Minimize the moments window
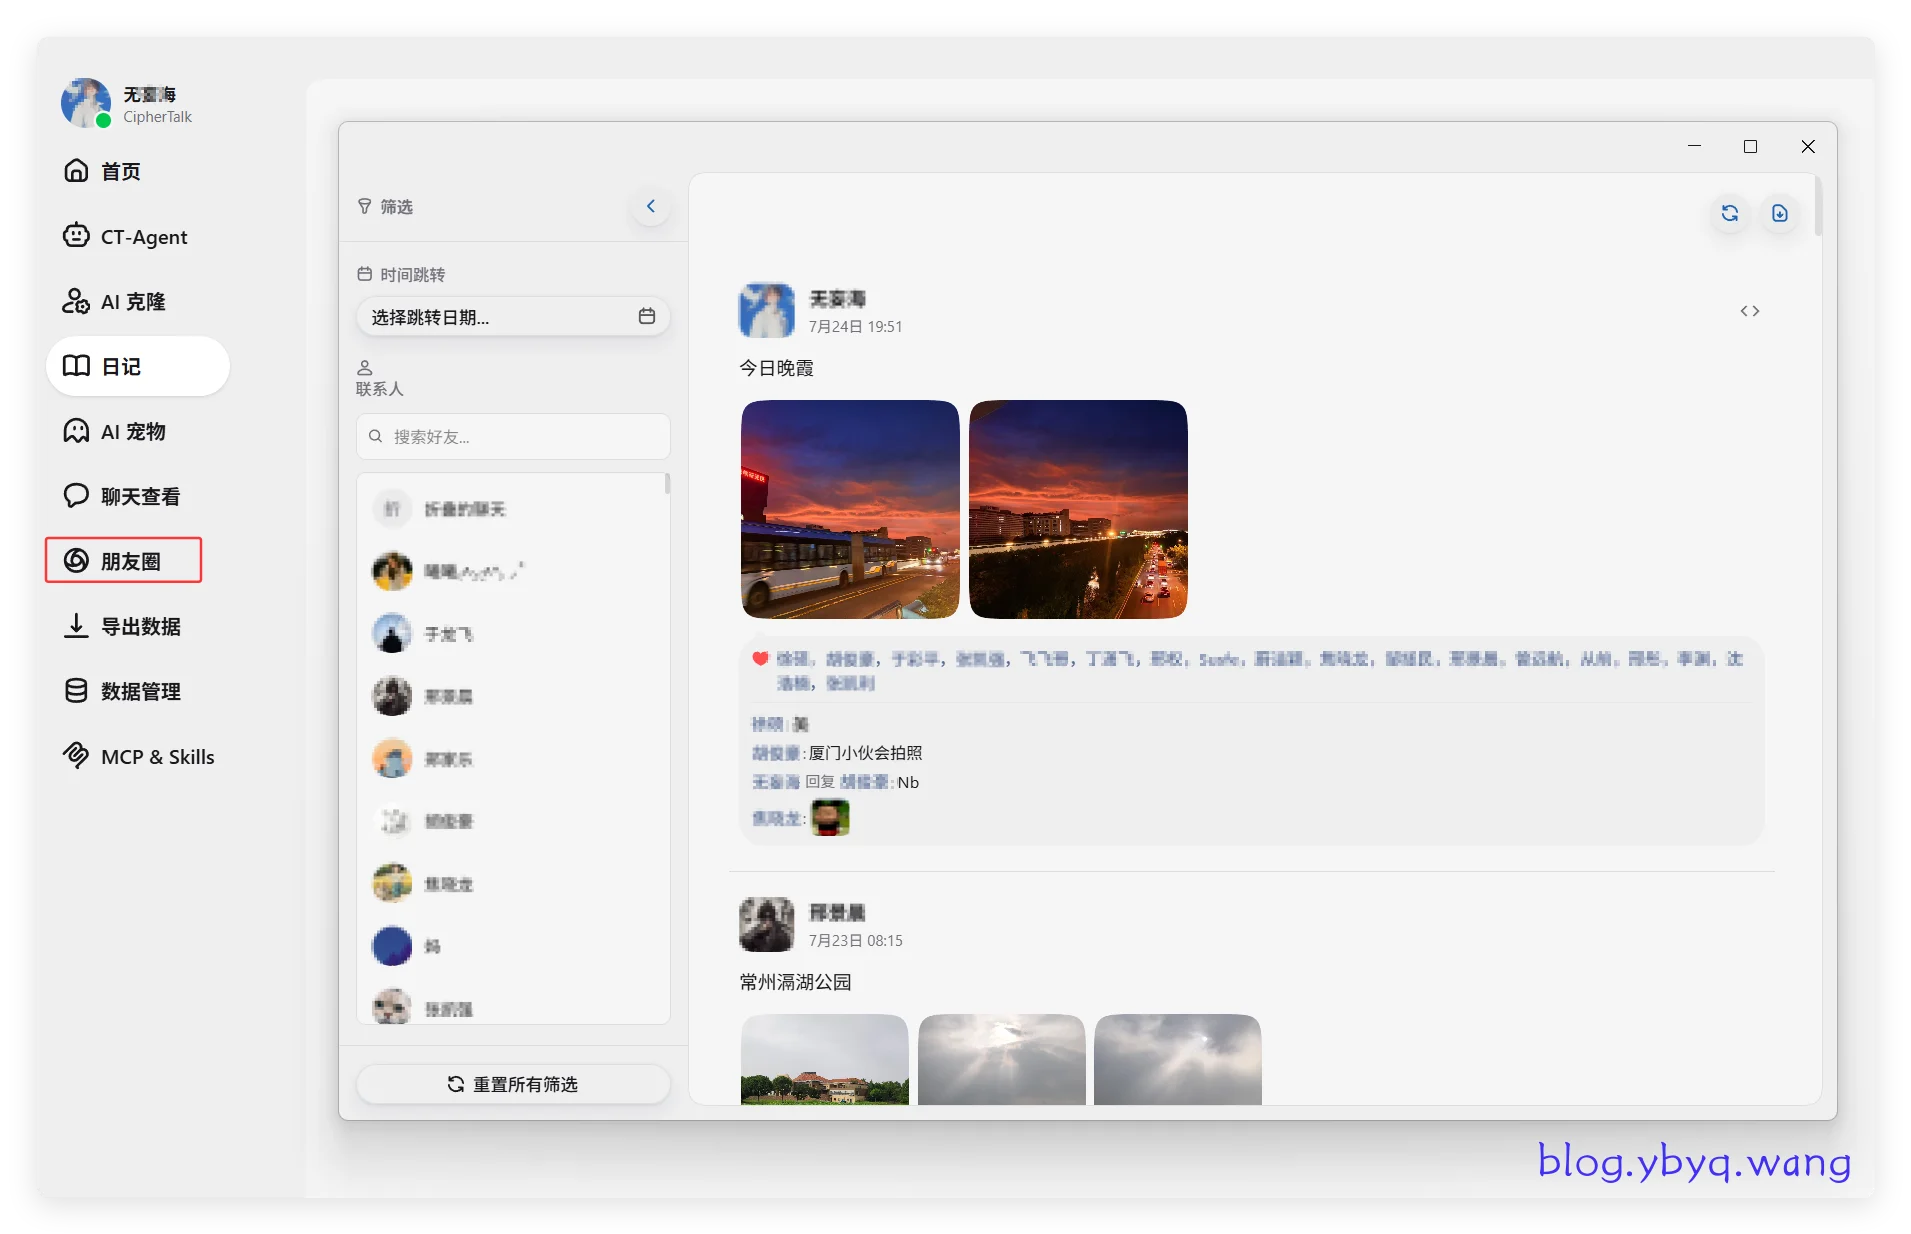This screenshot has width=1911, height=1234. tap(1694, 146)
